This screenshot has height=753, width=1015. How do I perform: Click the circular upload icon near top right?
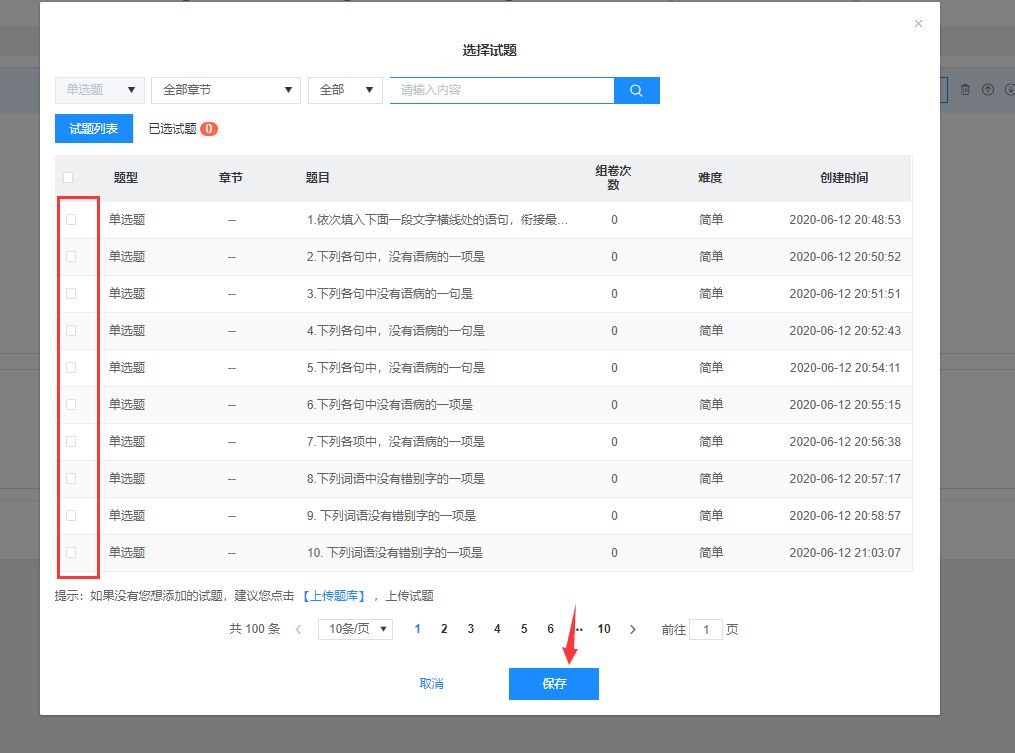tap(986, 89)
